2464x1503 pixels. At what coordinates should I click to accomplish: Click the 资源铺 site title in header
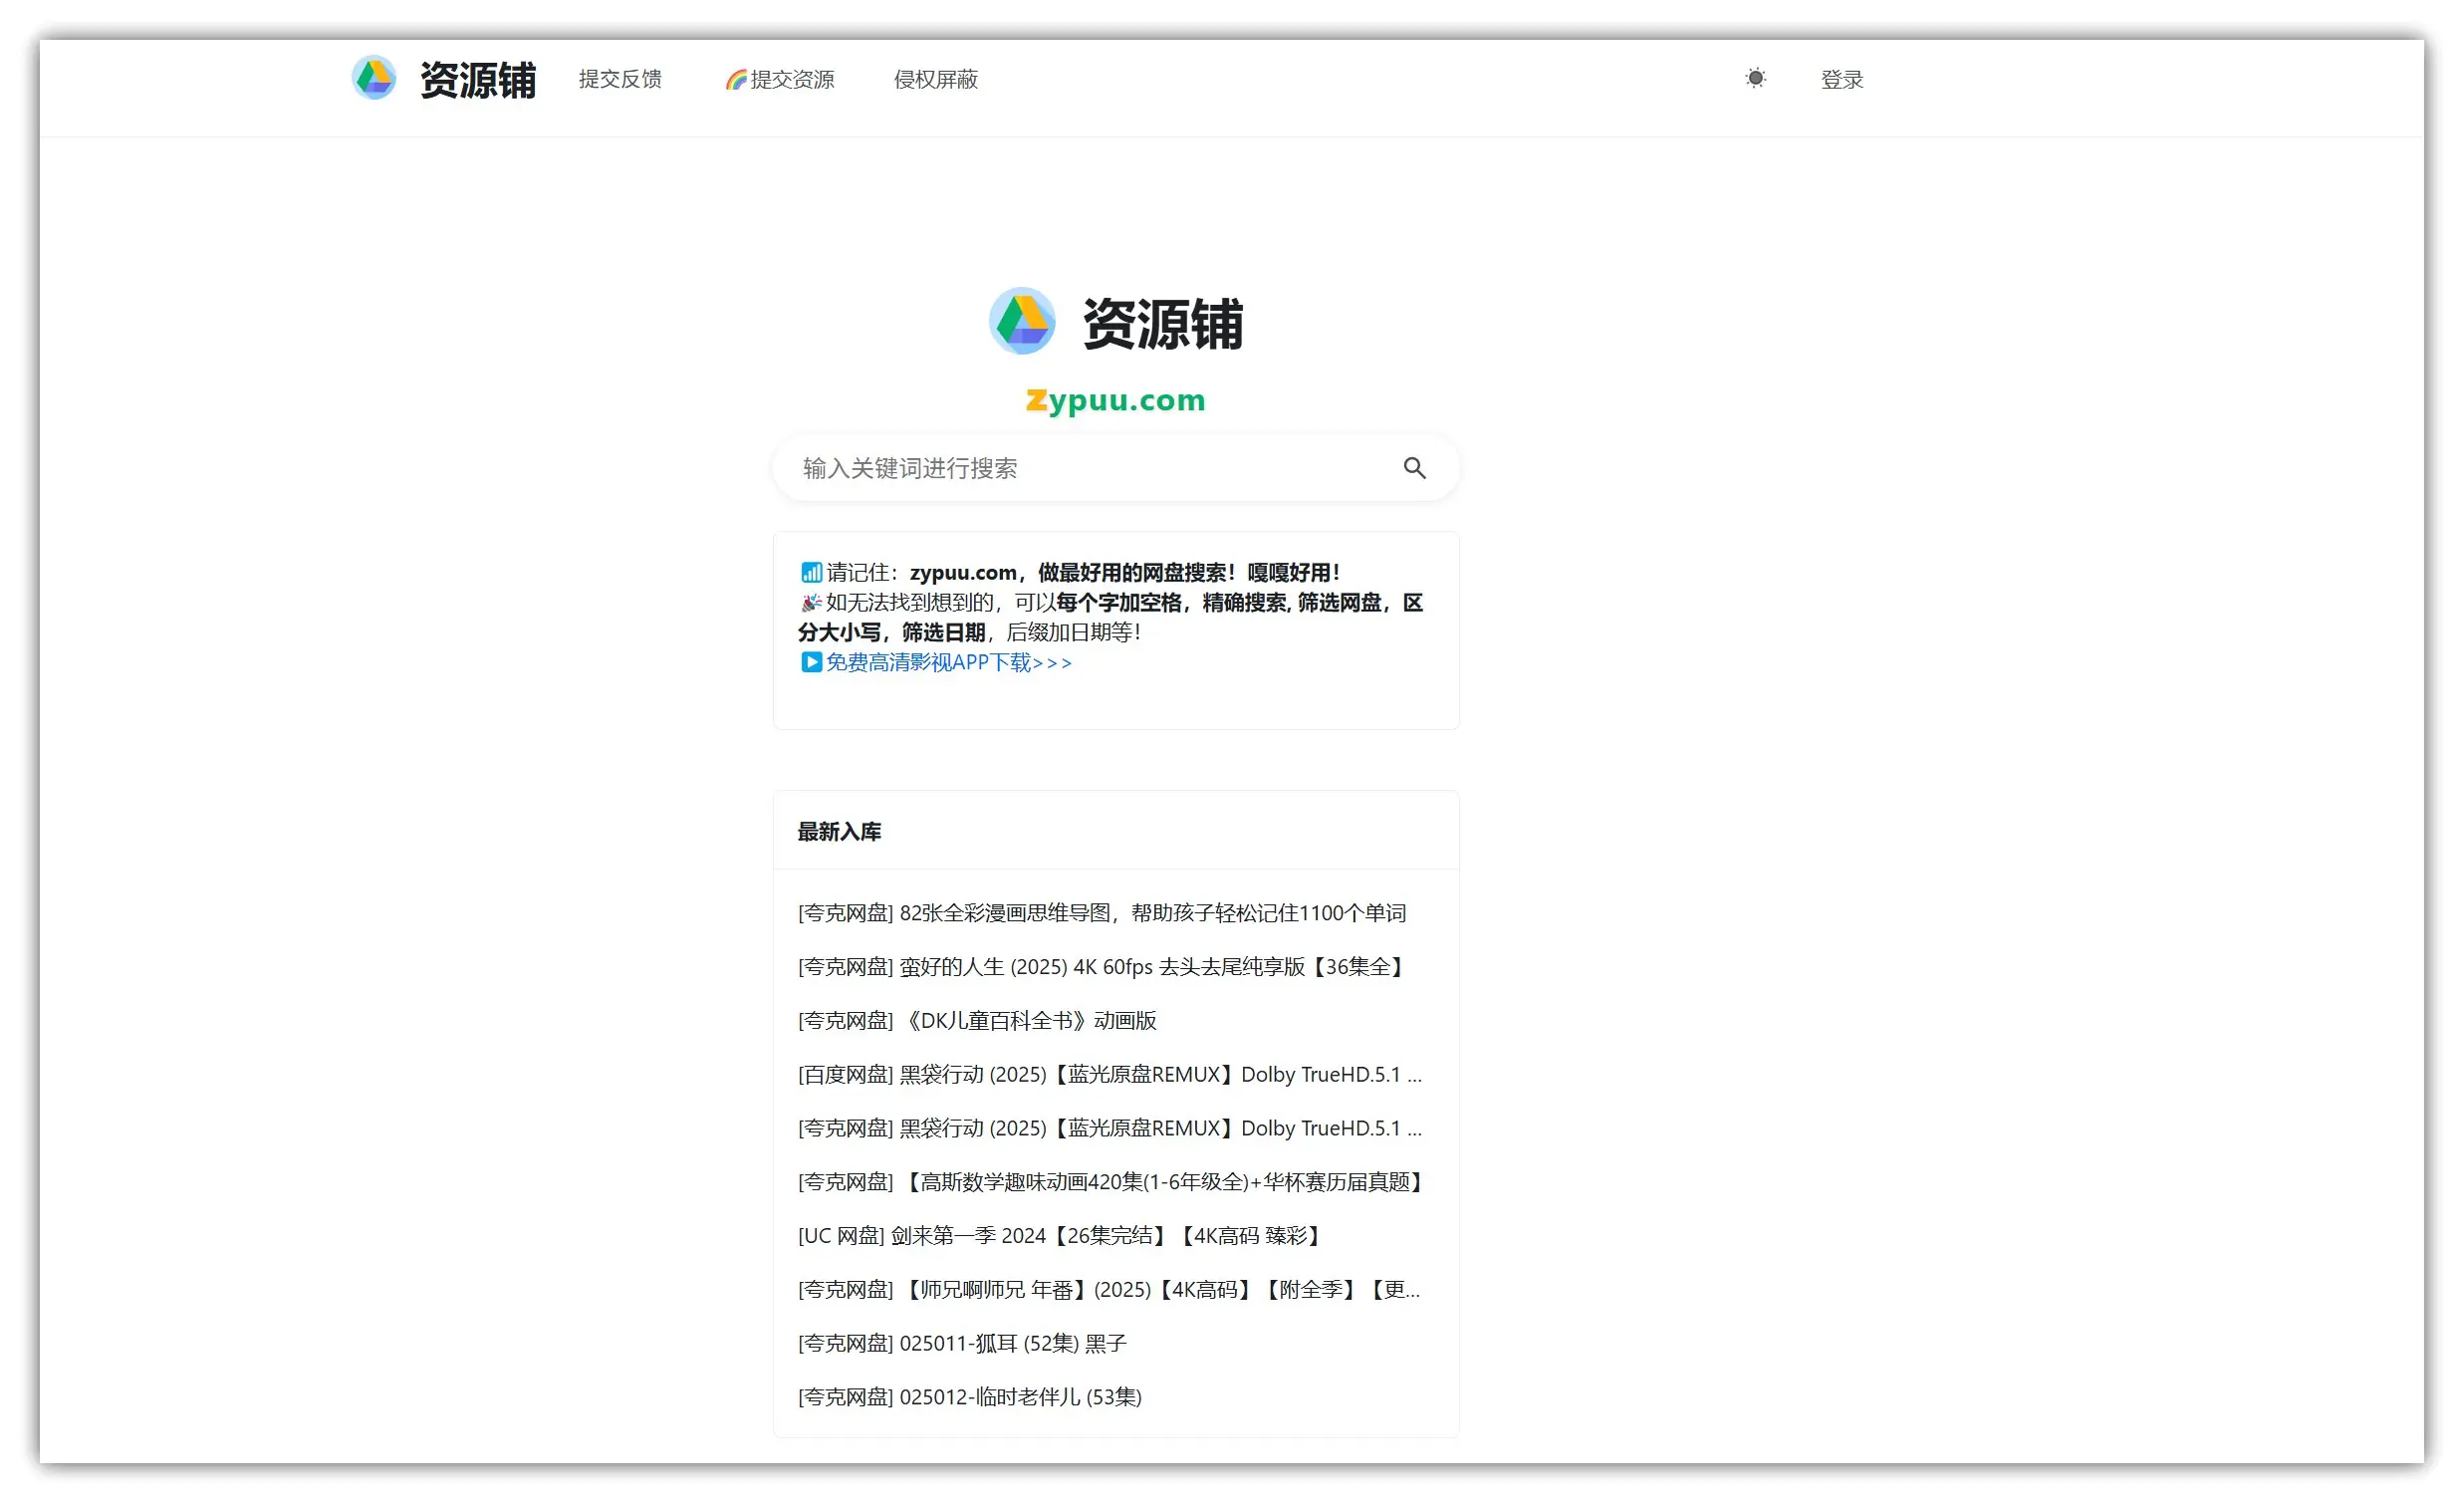click(478, 80)
